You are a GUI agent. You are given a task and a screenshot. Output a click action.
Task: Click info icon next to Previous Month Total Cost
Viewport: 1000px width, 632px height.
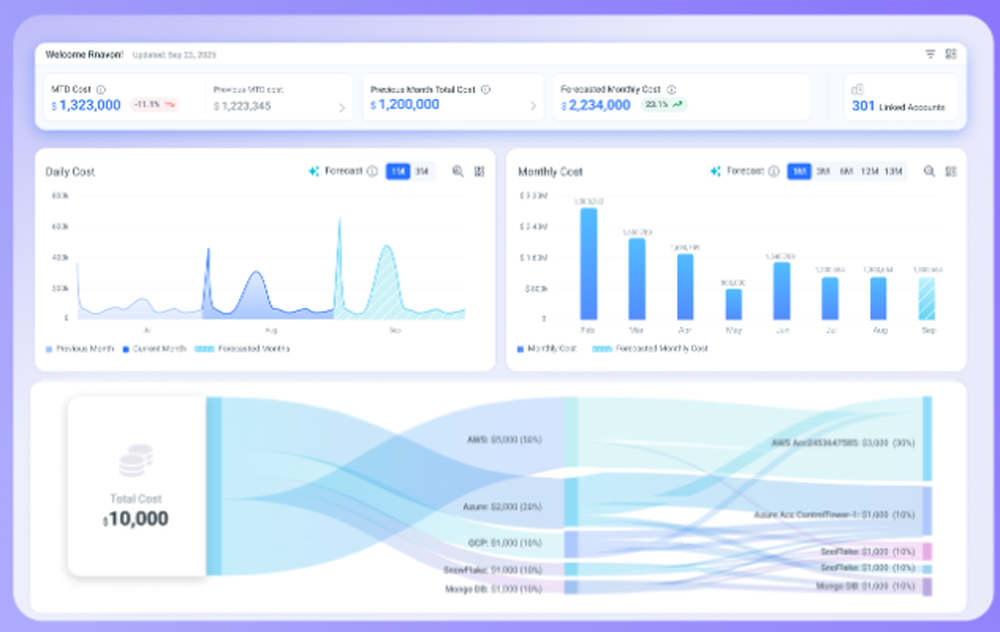click(486, 90)
